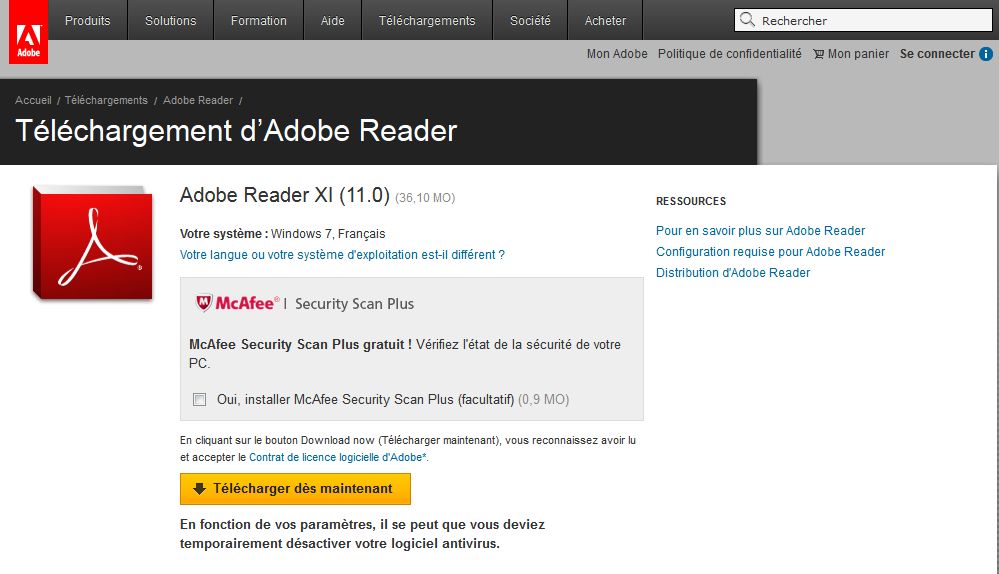
Task: Click Télécharger dès maintenant button
Action: (x=295, y=489)
